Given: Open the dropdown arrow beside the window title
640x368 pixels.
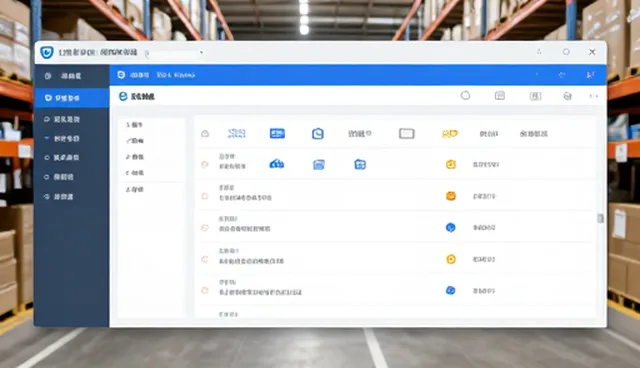Looking at the screenshot, I should 201,52.
